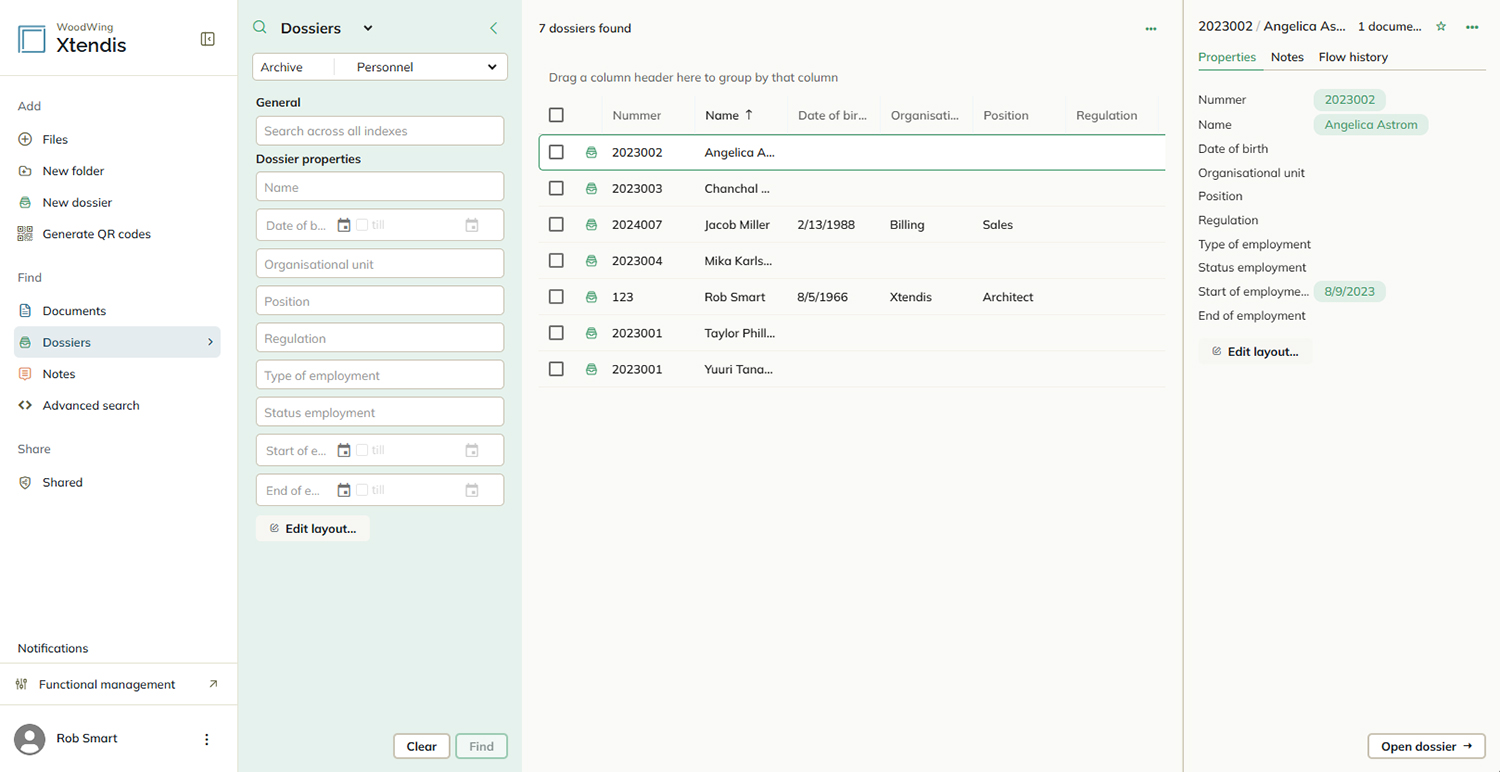The image size is (1500, 772).
Task: Collapse search panel with green arrow
Action: [x=493, y=28]
